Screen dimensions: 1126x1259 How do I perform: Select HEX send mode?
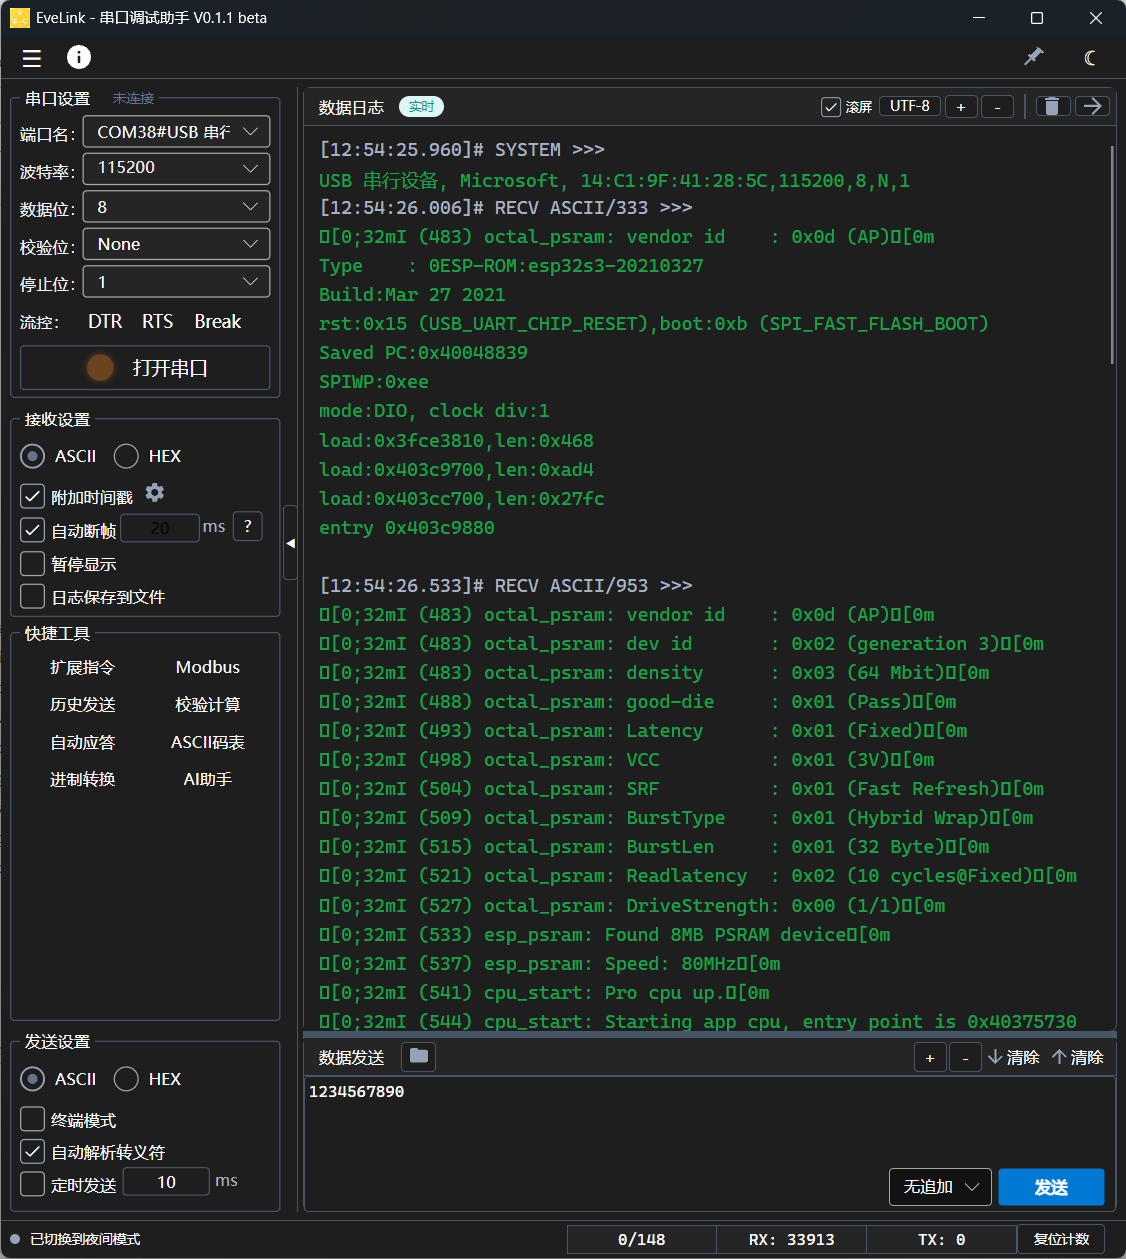point(148,1079)
